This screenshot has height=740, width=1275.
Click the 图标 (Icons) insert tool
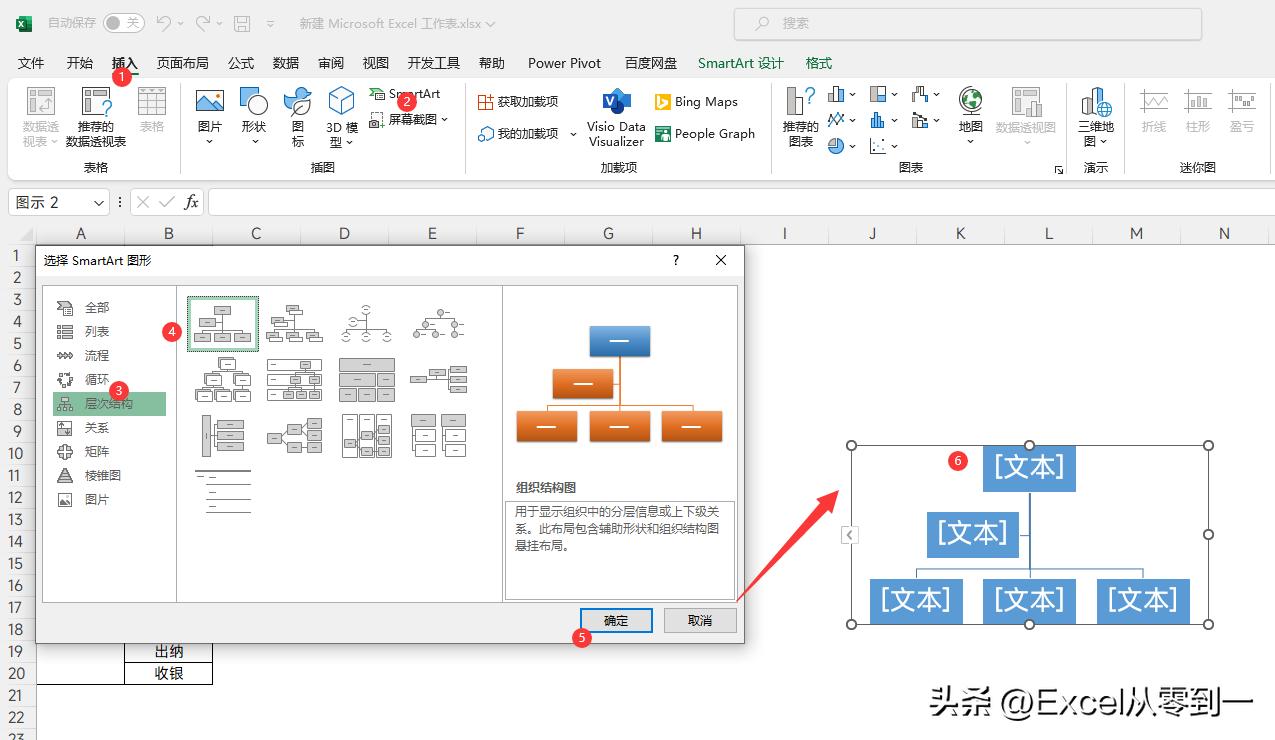296,110
